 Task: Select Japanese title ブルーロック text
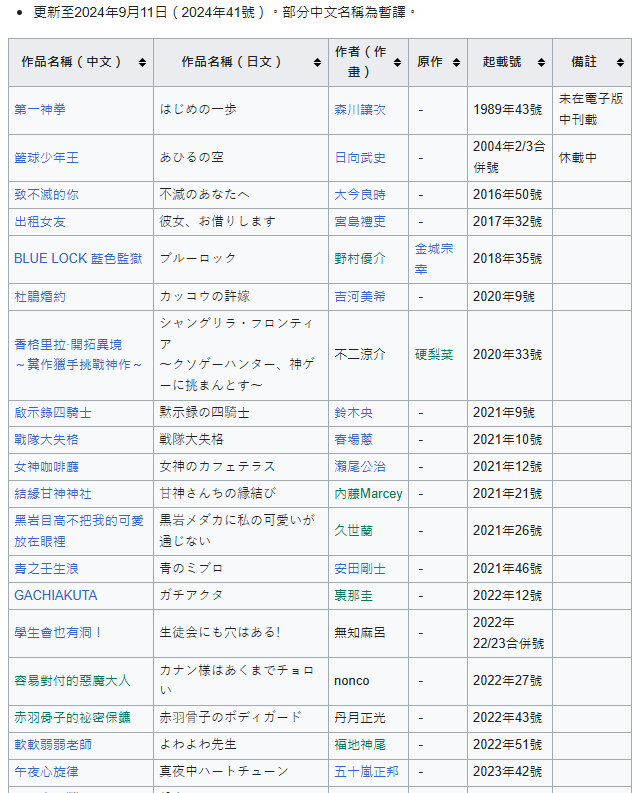[198, 258]
